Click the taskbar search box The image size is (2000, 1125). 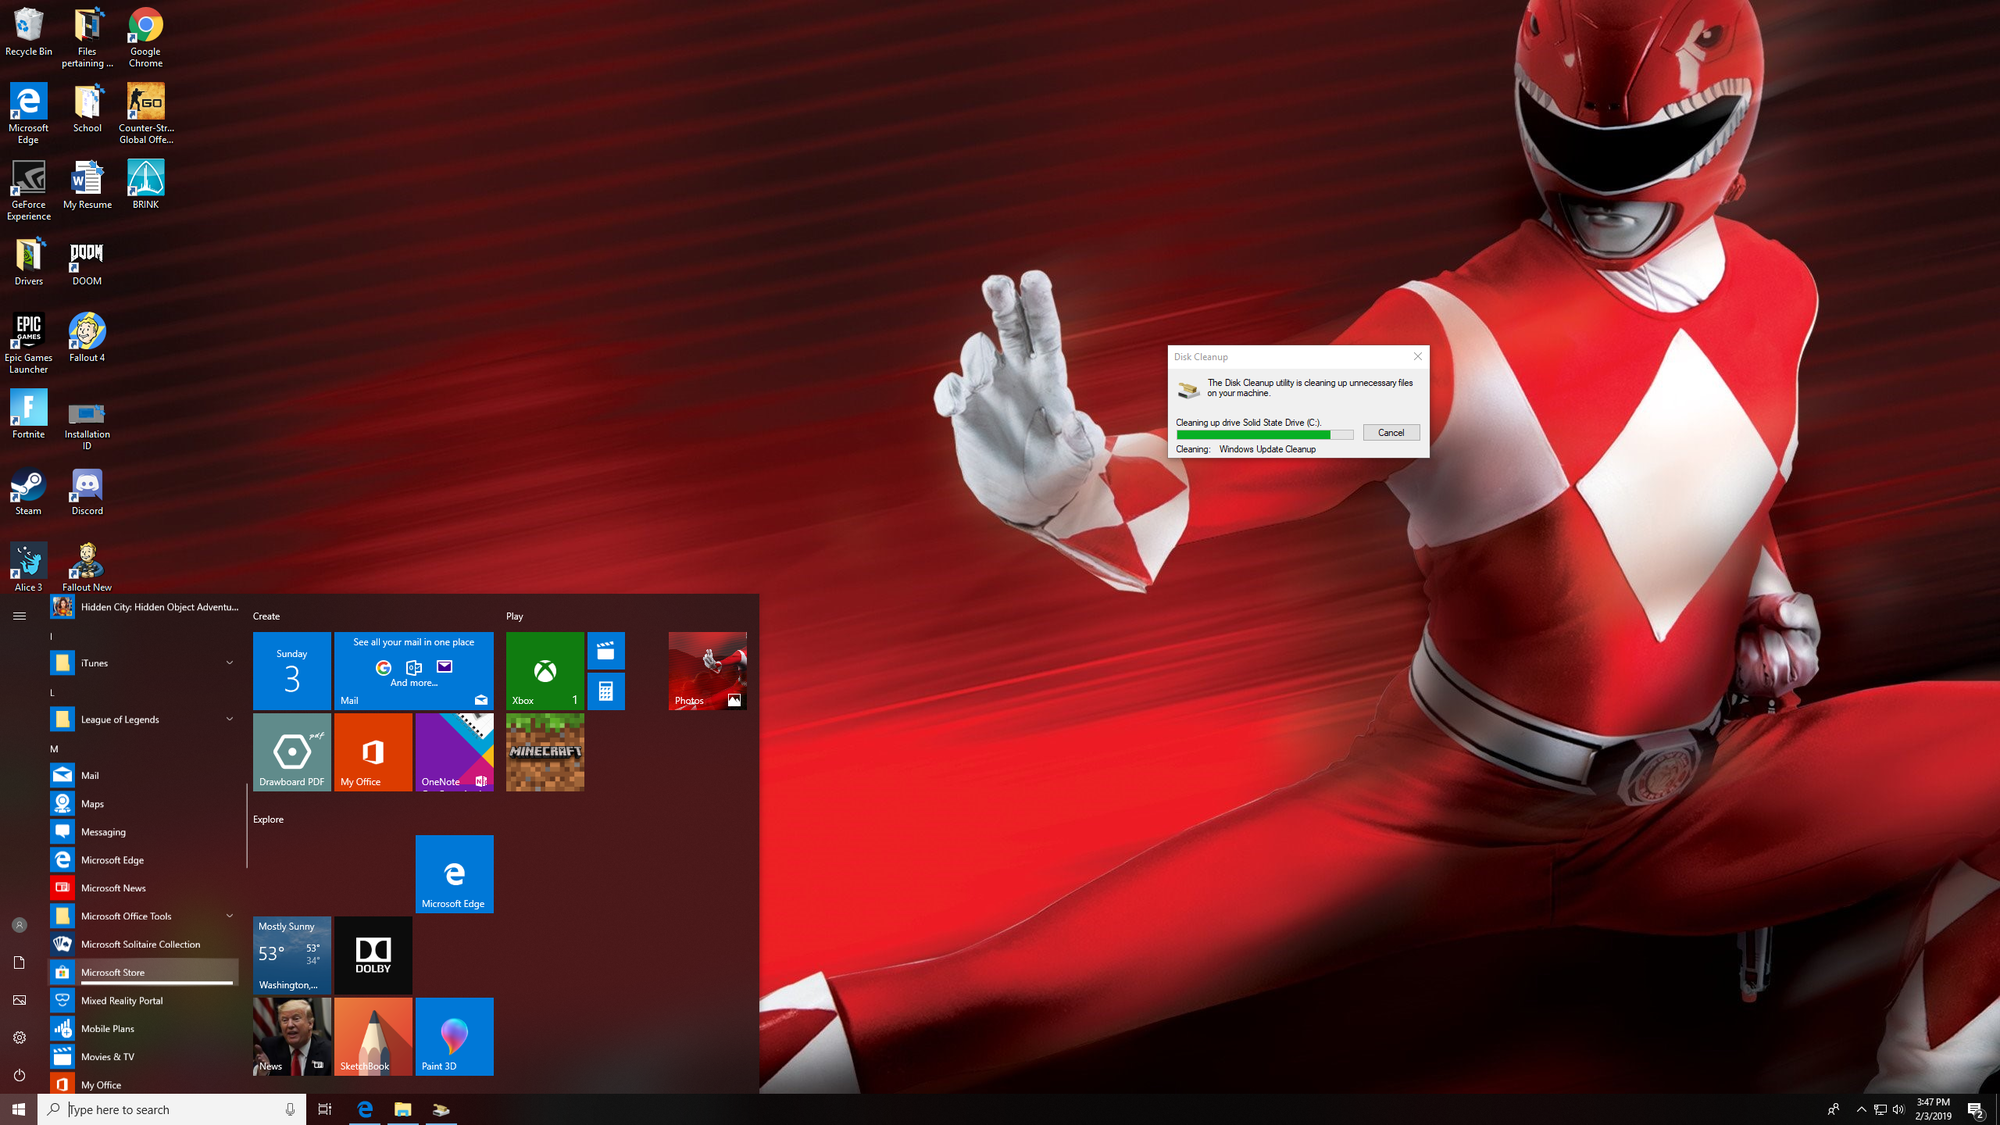click(172, 1109)
